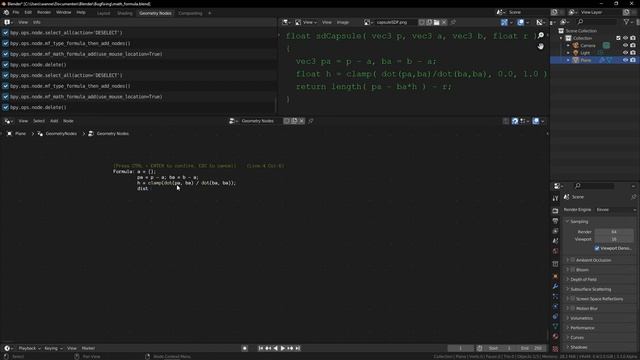Click the open-image folder icon in image editor

tap(436, 22)
